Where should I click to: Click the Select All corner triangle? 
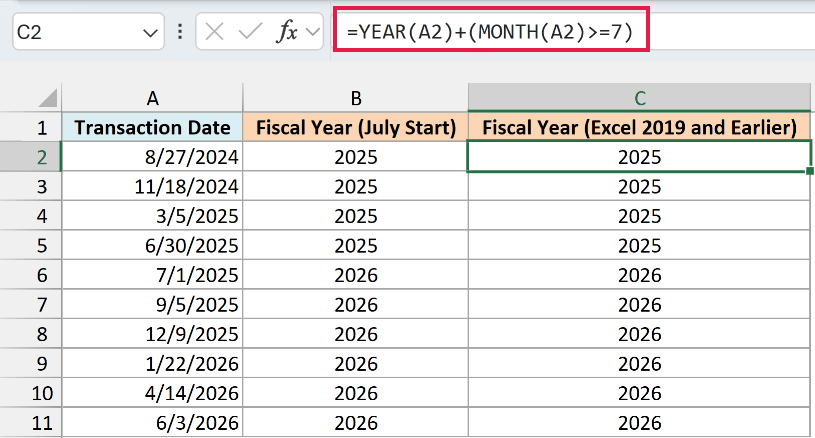tap(48, 98)
